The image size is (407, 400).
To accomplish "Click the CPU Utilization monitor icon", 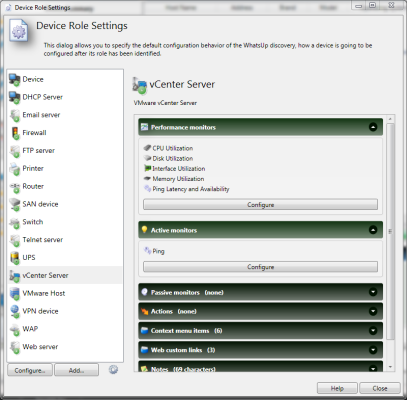I will [147, 148].
